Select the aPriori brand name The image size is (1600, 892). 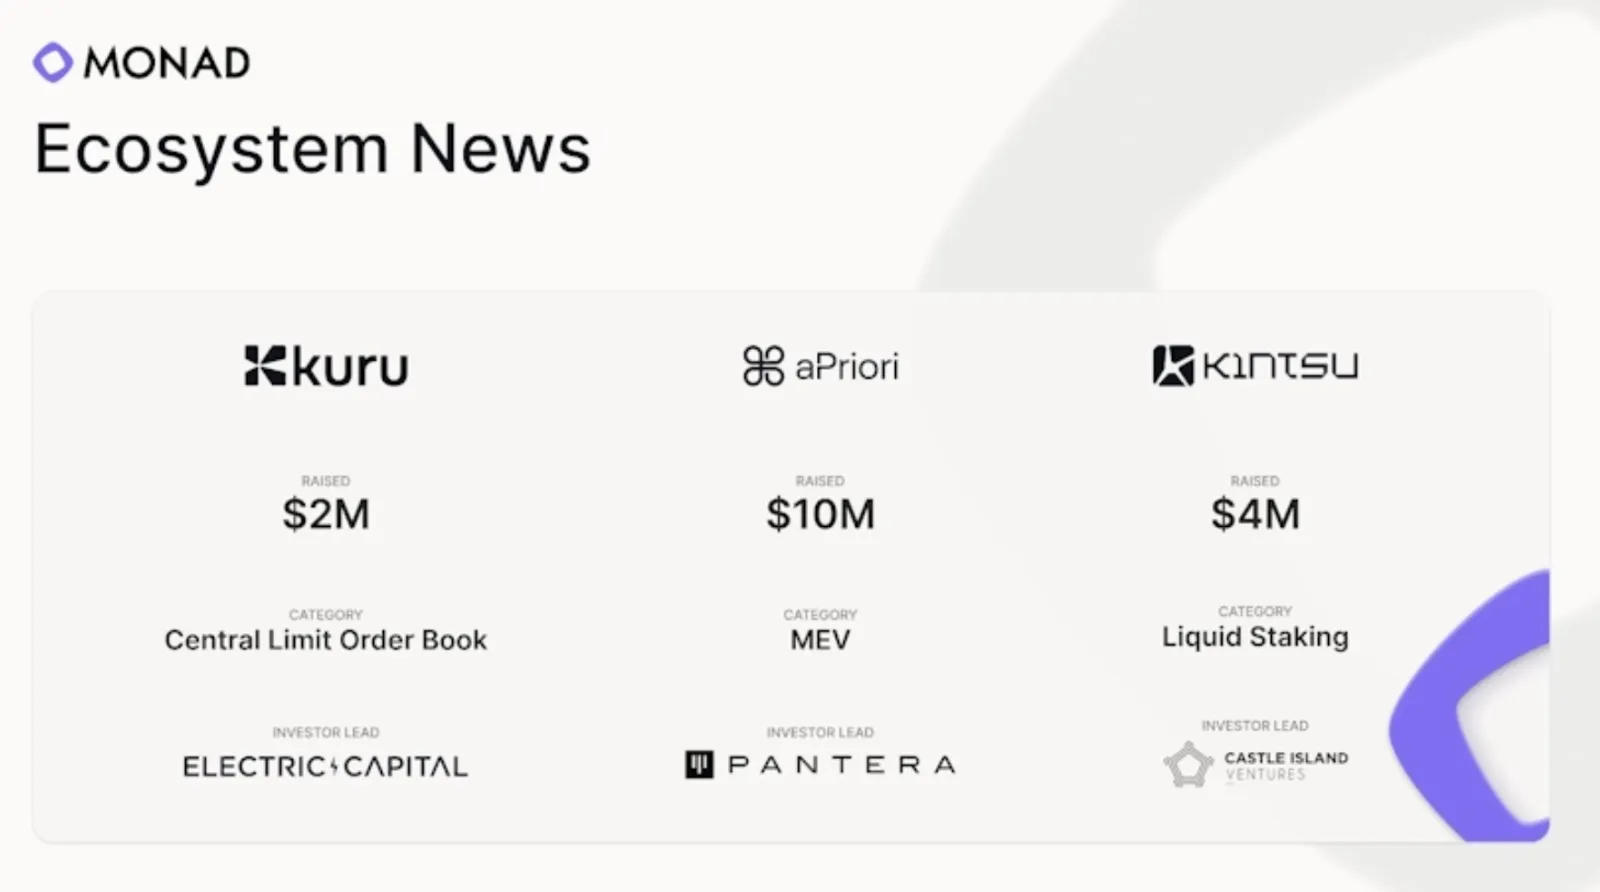(847, 366)
